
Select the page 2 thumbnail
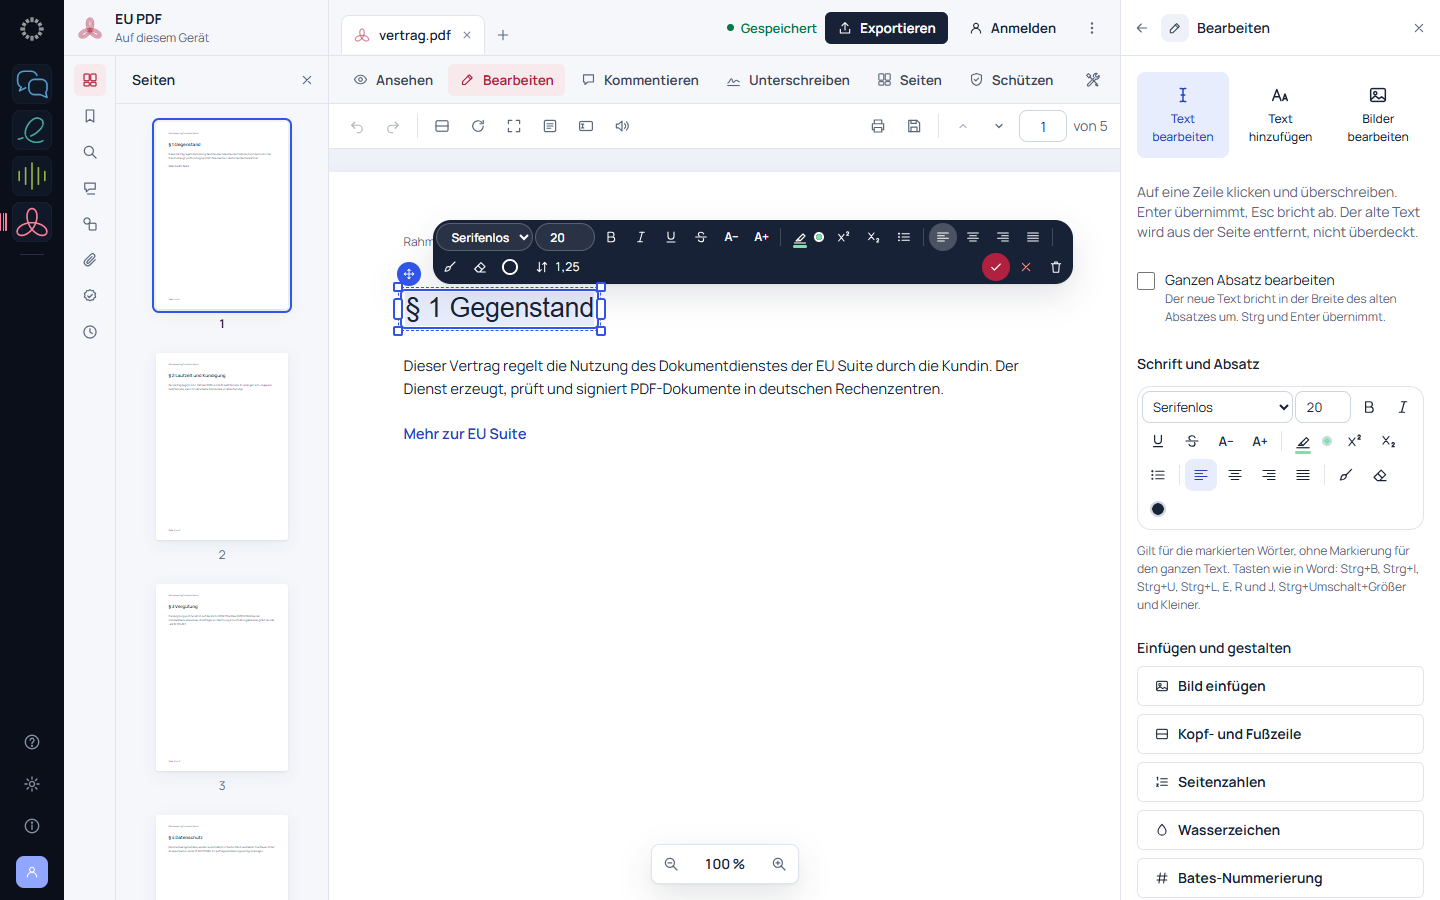(x=222, y=446)
